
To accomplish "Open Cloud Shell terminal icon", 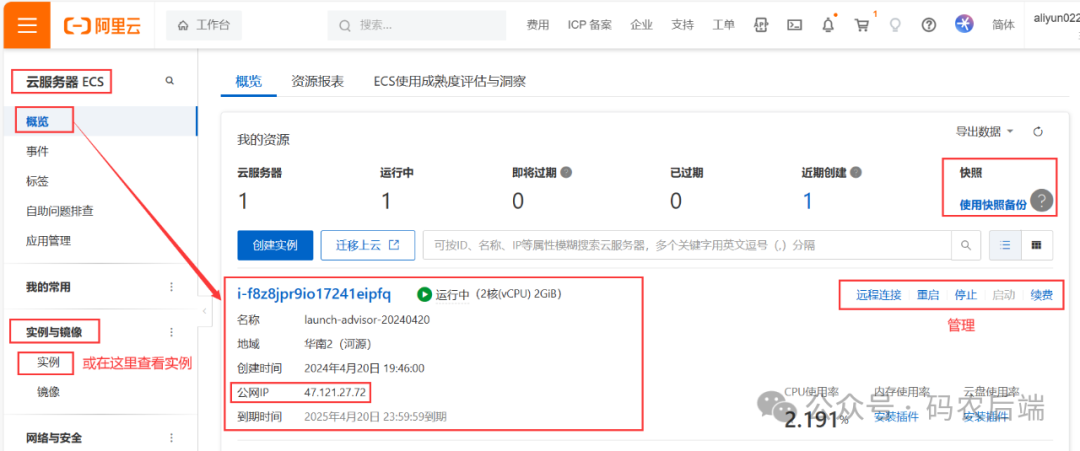I will coord(795,25).
